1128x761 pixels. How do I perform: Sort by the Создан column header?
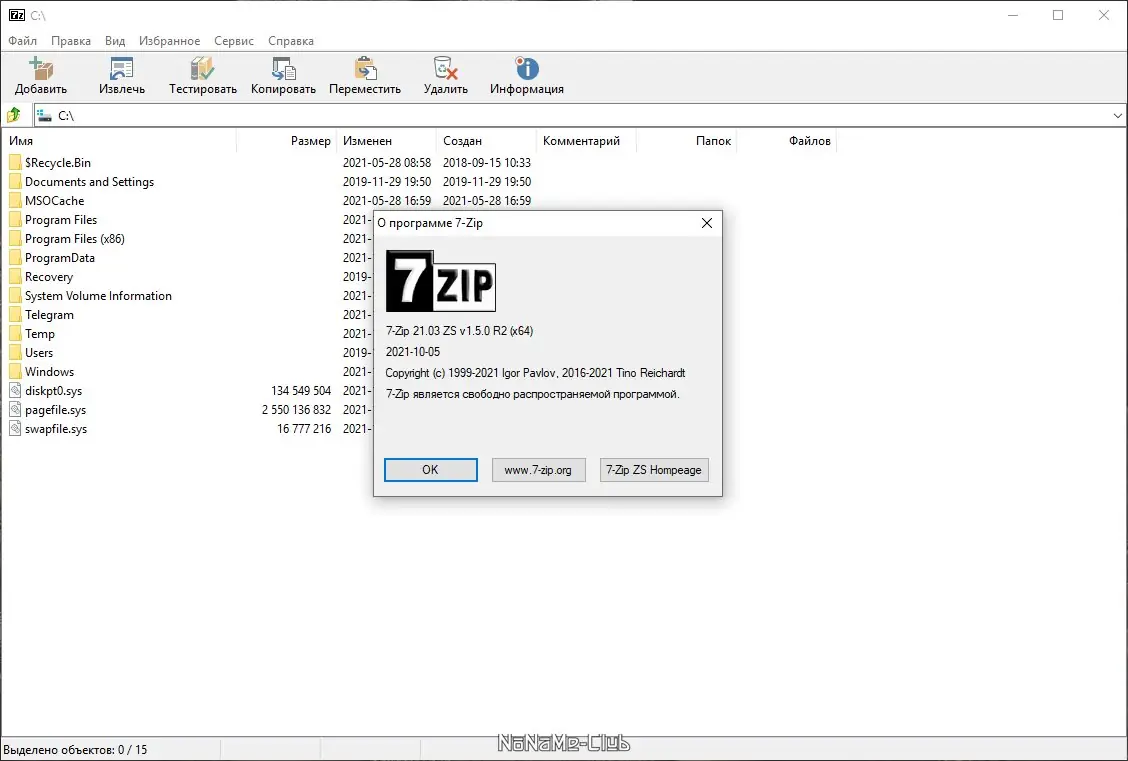click(486, 141)
